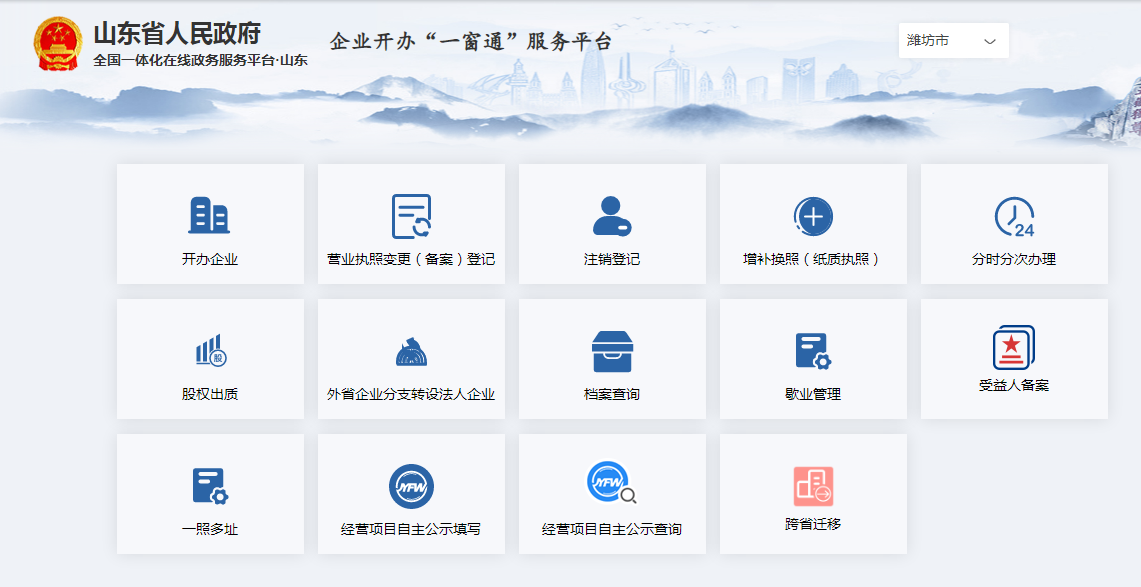Click the 受益人备案 text label
This screenshot has width=1141, height=587.
point(1014,386)
